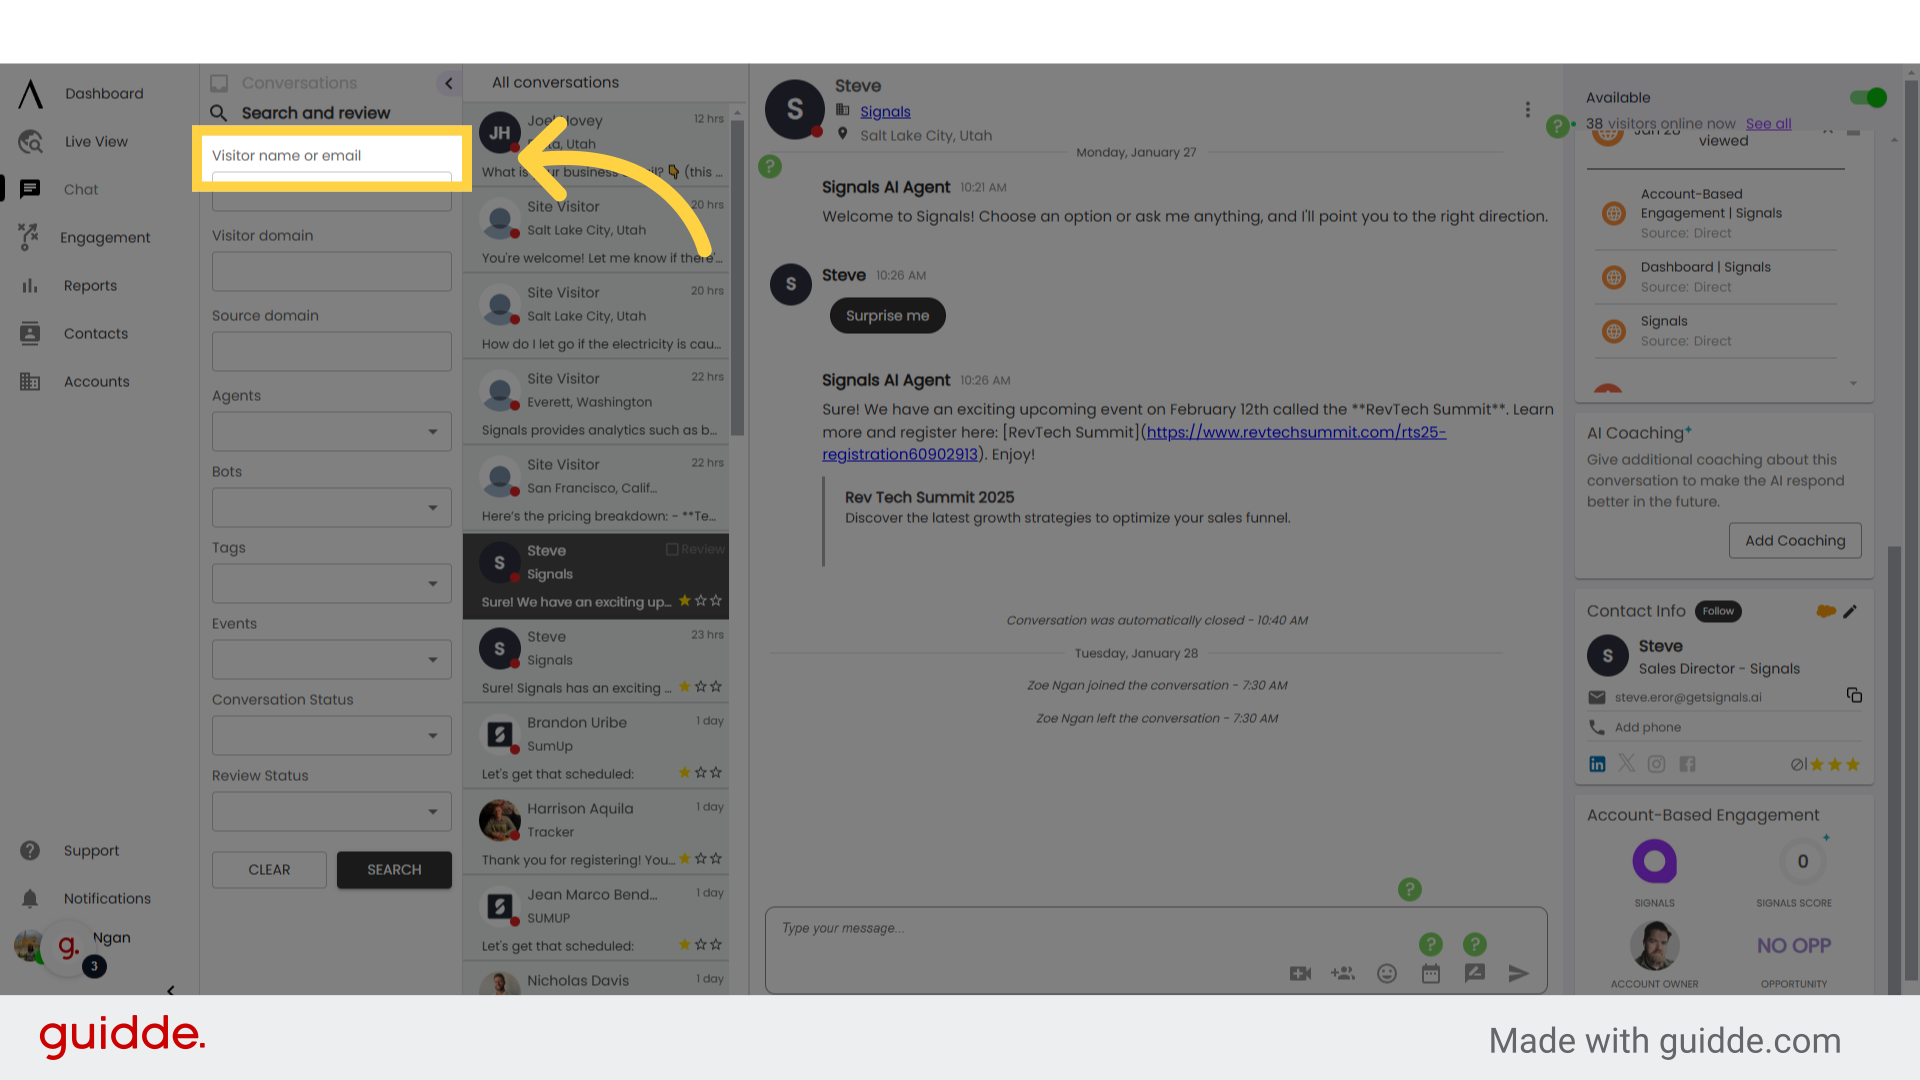
Task: Click the Instagram social icon
Action: [1657, 764]
